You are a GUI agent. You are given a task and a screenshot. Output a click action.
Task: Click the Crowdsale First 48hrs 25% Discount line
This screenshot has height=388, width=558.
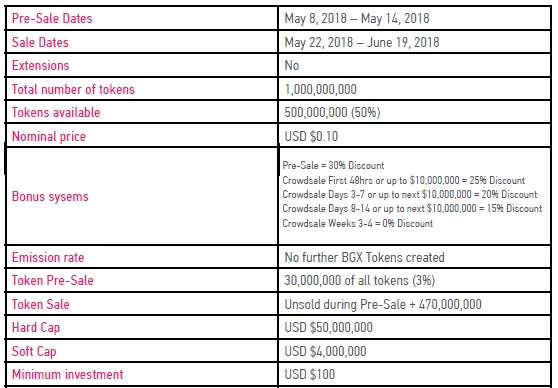(x=404, y=180)
